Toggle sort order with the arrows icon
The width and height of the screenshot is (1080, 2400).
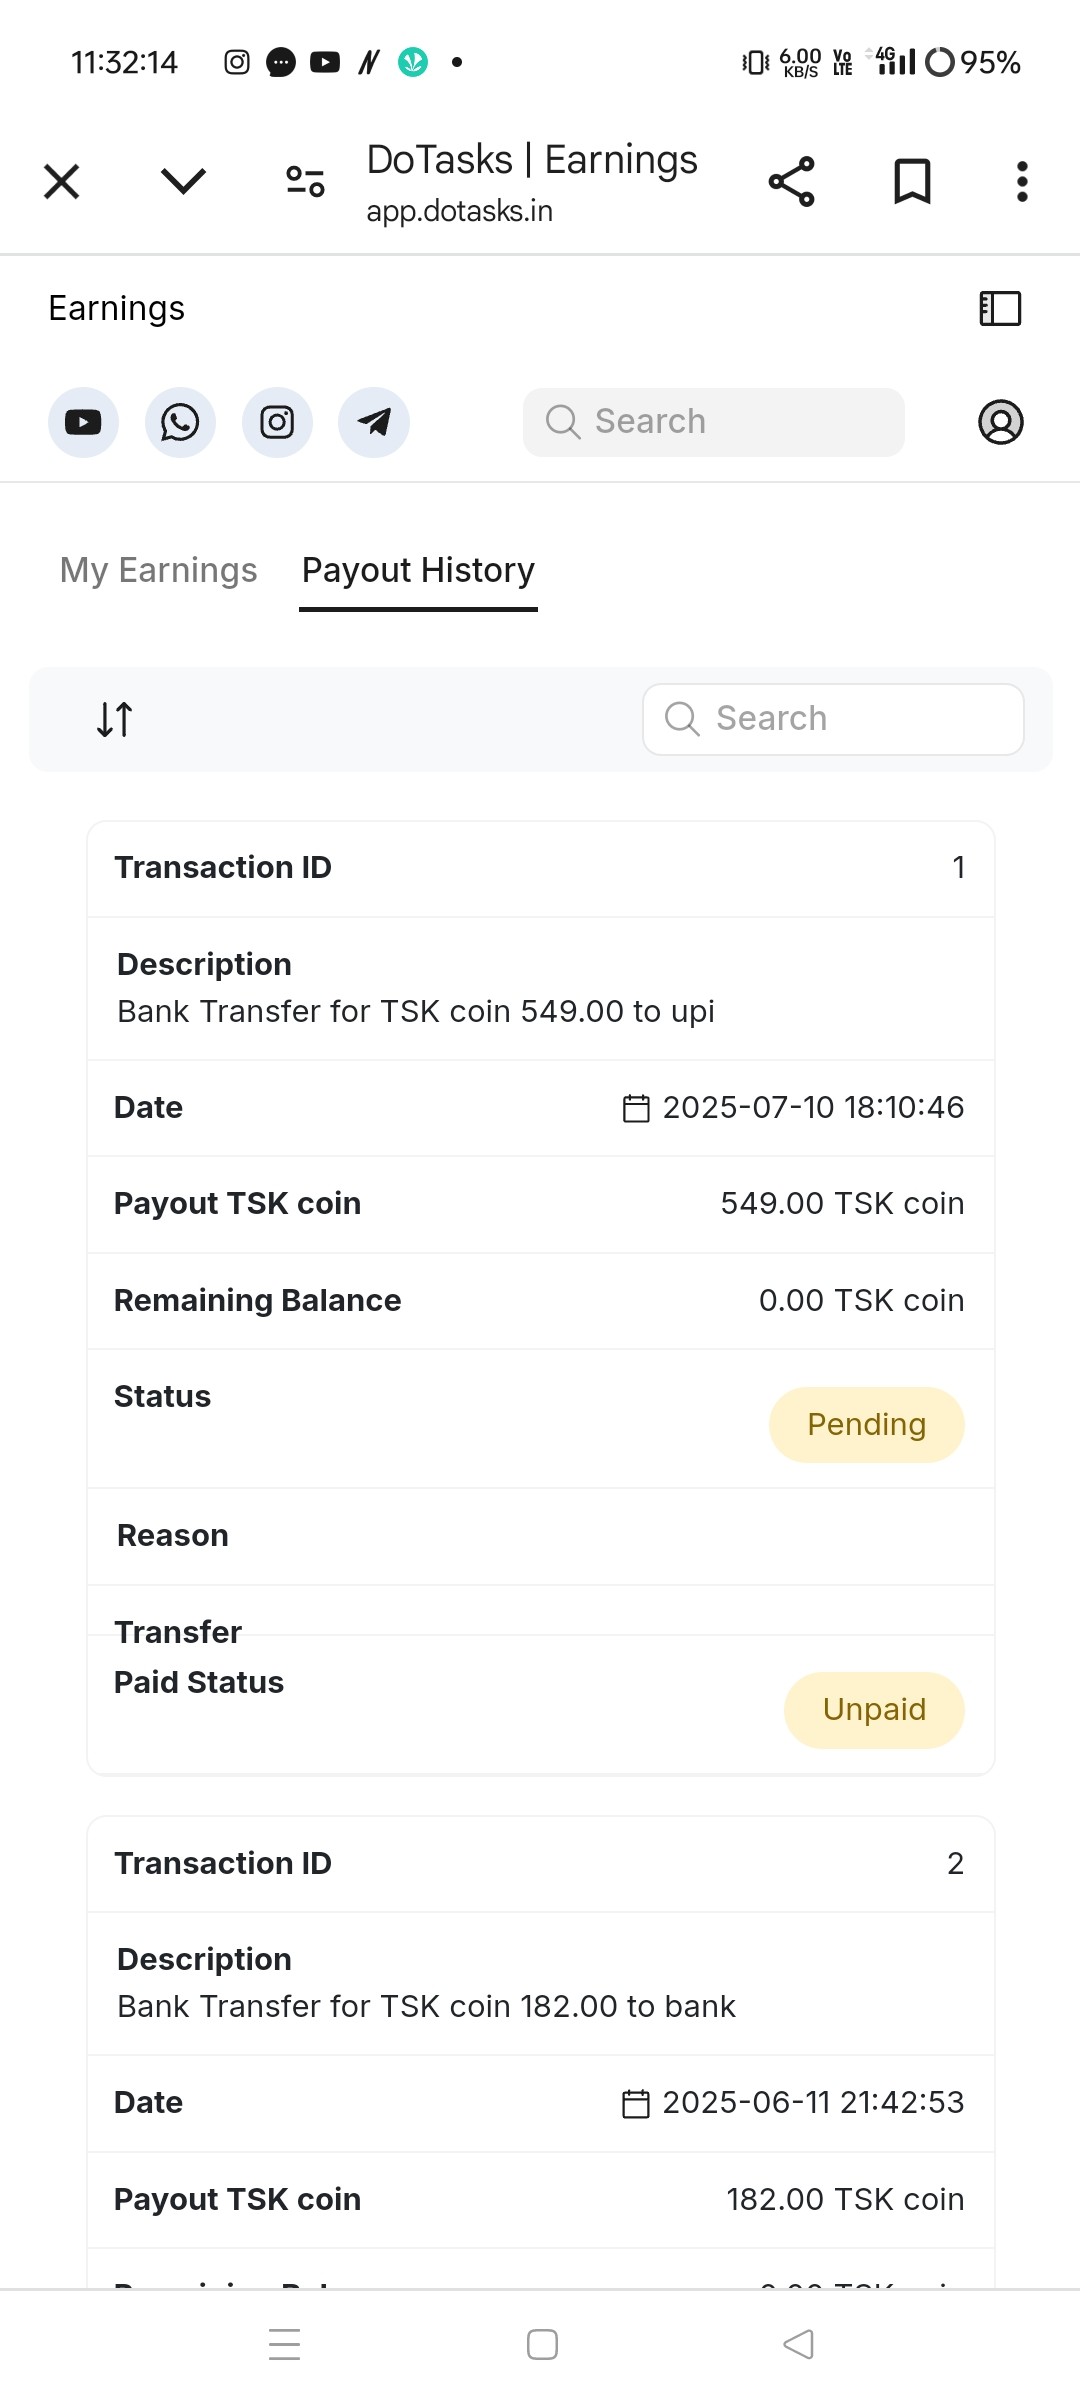[x=114, y=719]
